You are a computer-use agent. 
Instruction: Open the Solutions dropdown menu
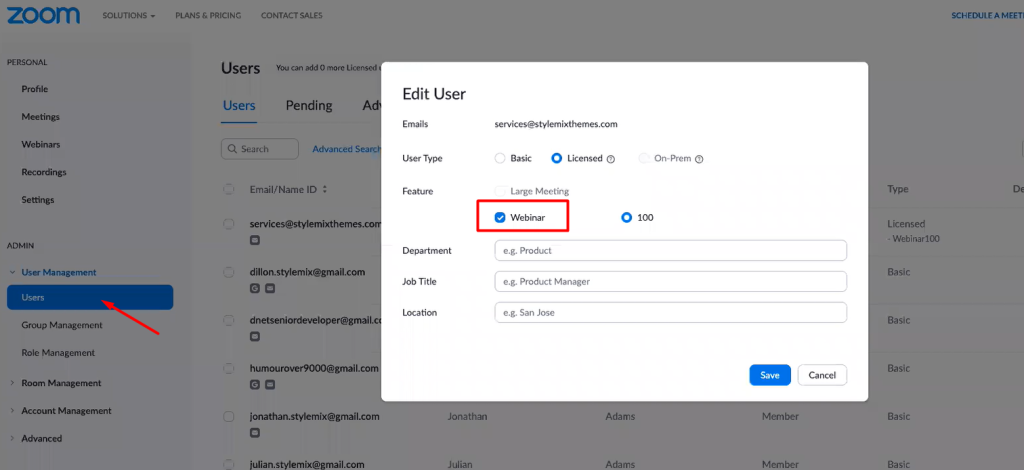point(129,16)
